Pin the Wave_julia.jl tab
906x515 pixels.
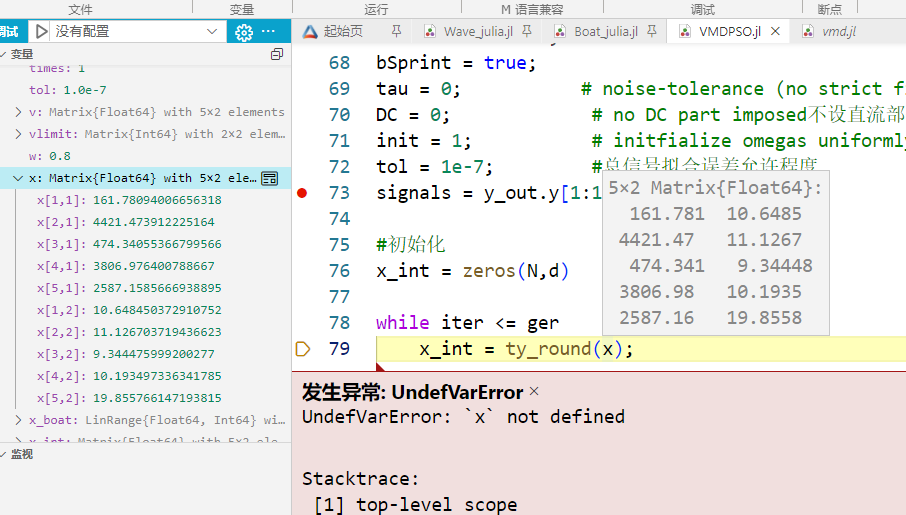527,31
